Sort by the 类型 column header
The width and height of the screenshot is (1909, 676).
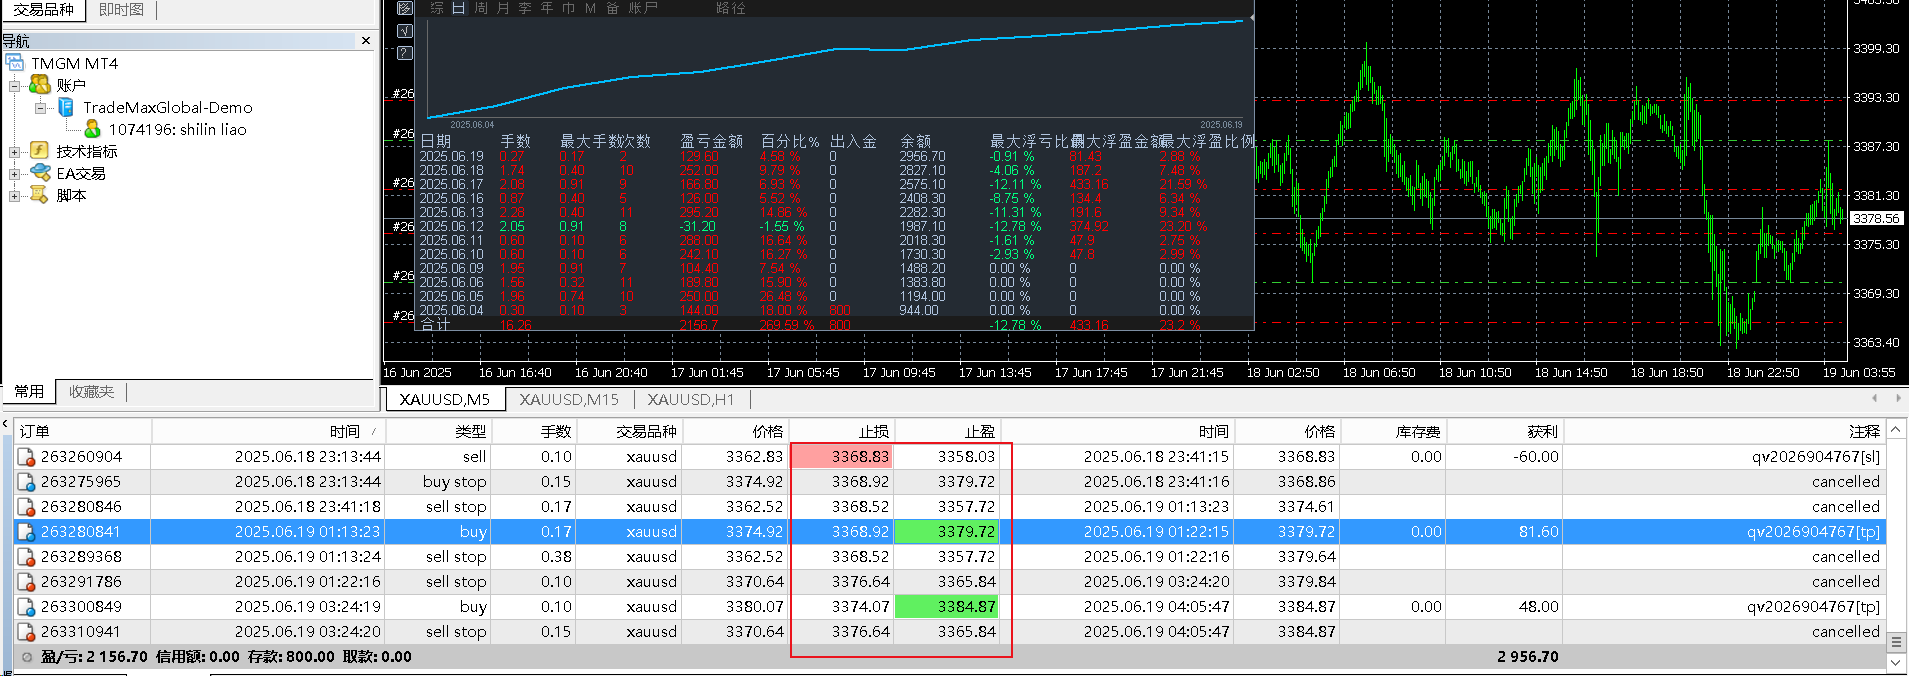pyautogui.click(x=439, y=431)
